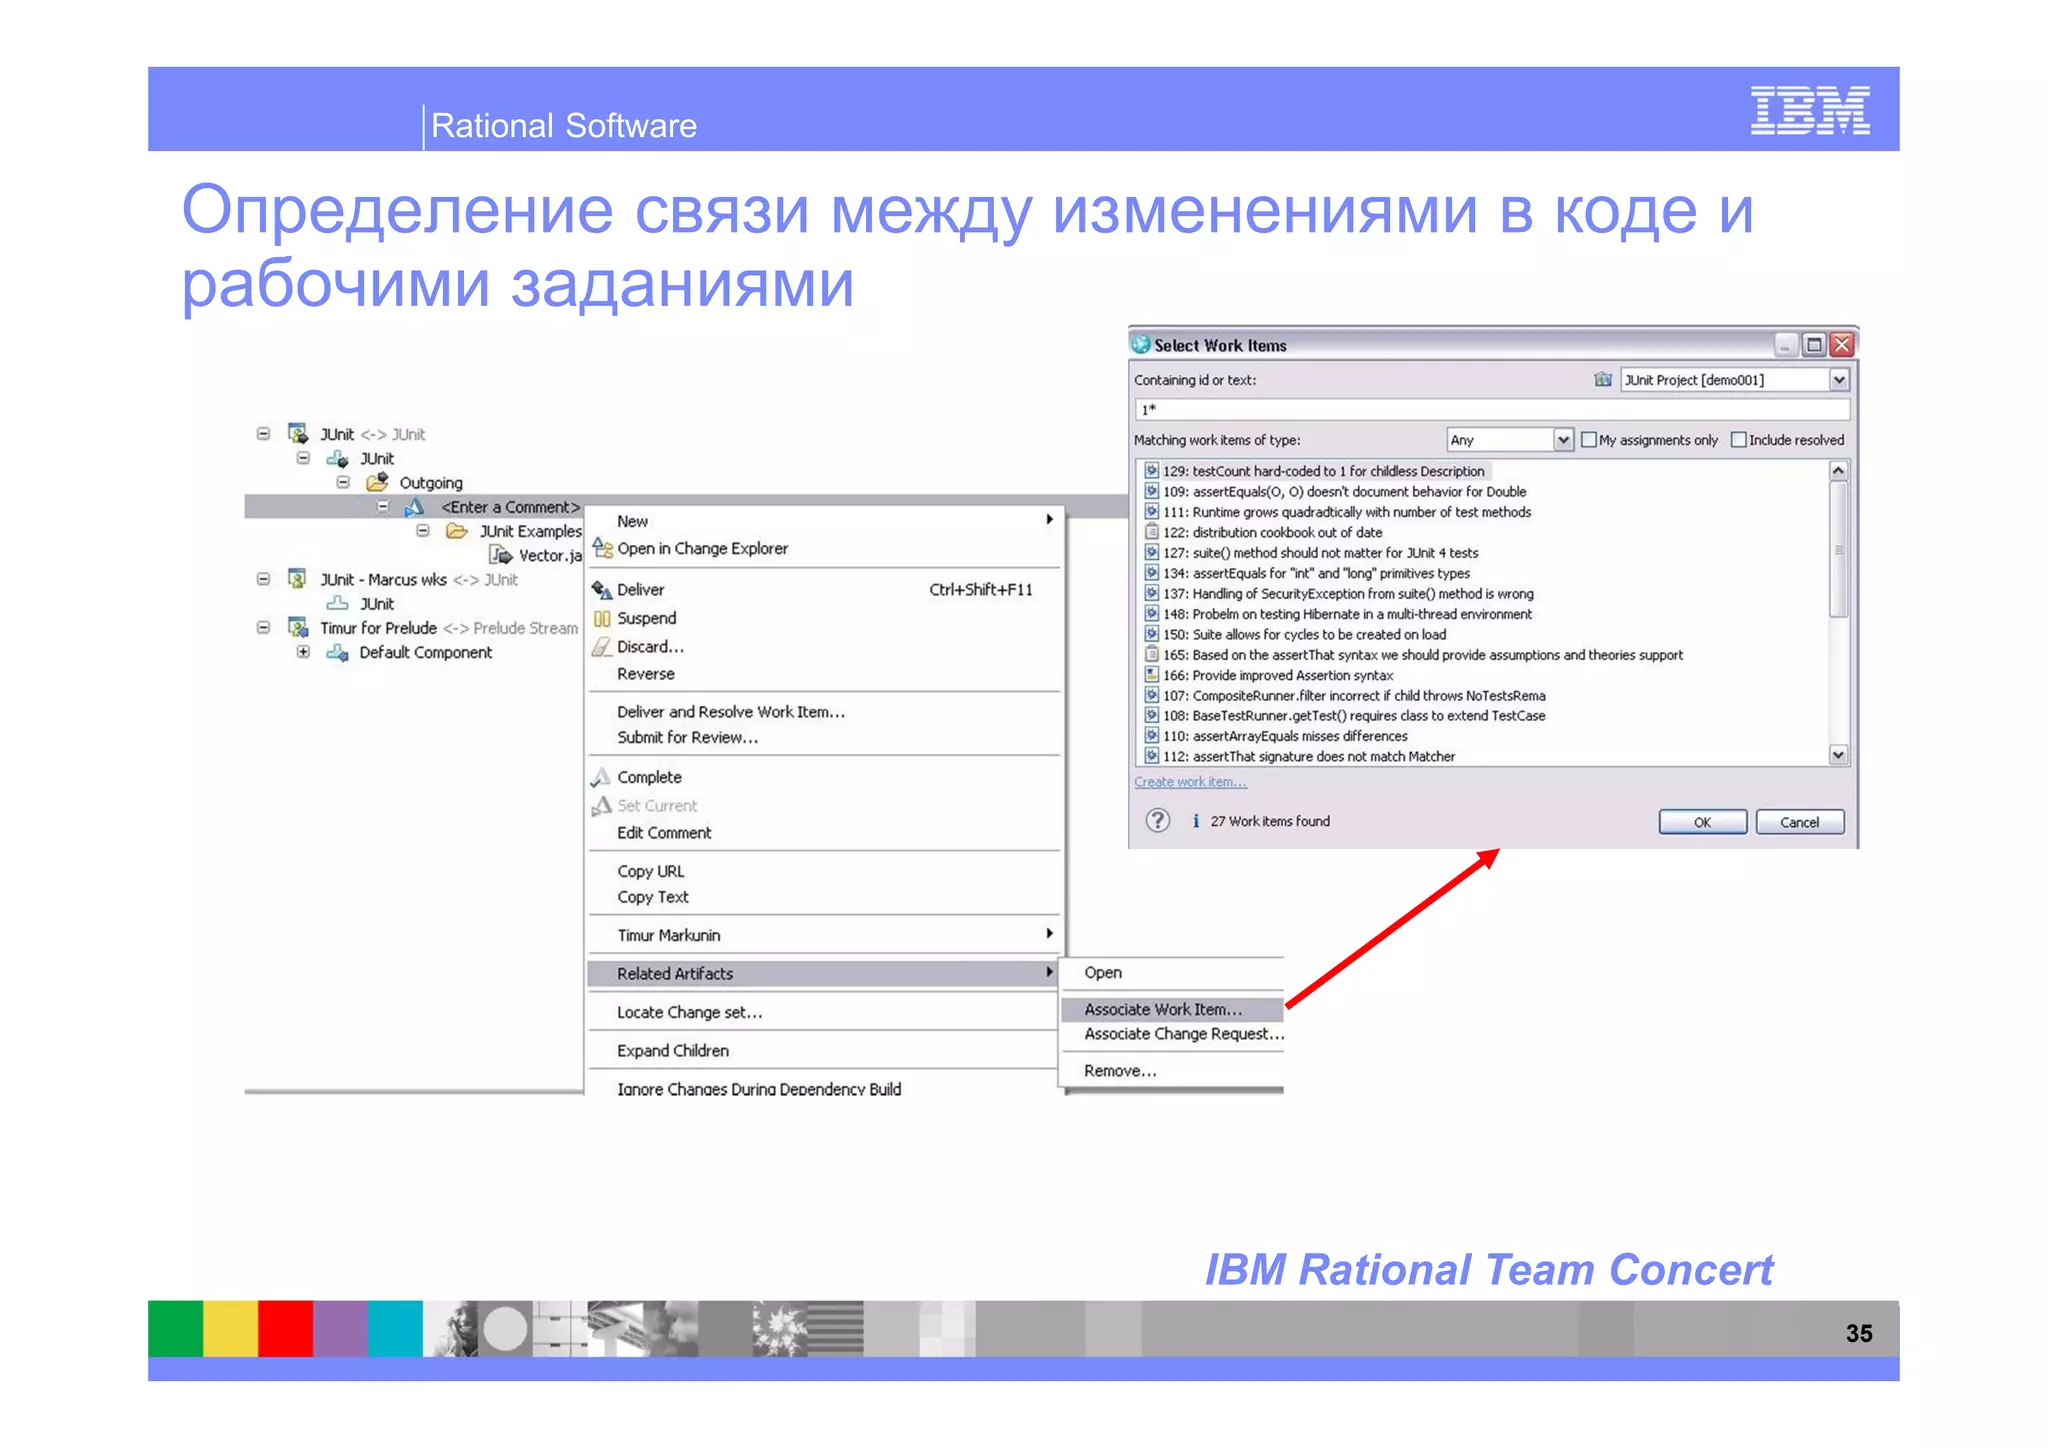Choose Edit Comment from context menu
This screenshot has width=2048, height=1448.
tap(826, 833)
